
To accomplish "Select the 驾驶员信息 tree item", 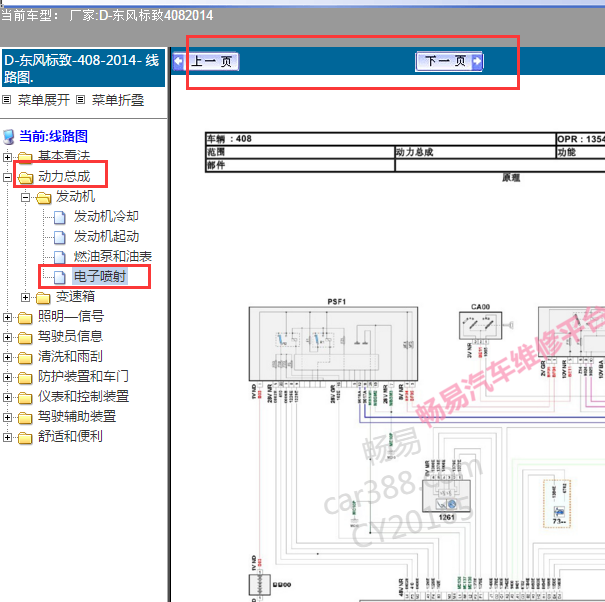I will (70, 337).
